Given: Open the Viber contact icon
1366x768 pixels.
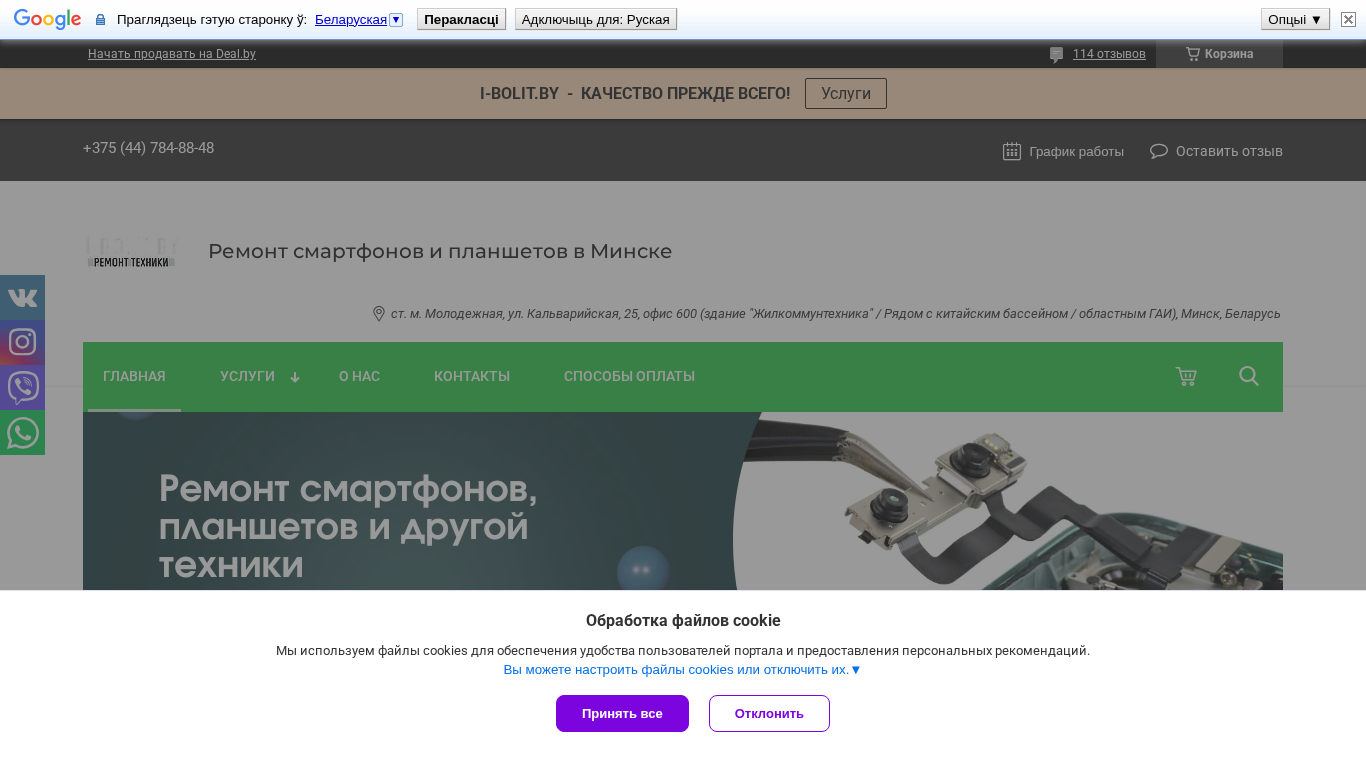Looking at the screenshot, I should [22, 388].
